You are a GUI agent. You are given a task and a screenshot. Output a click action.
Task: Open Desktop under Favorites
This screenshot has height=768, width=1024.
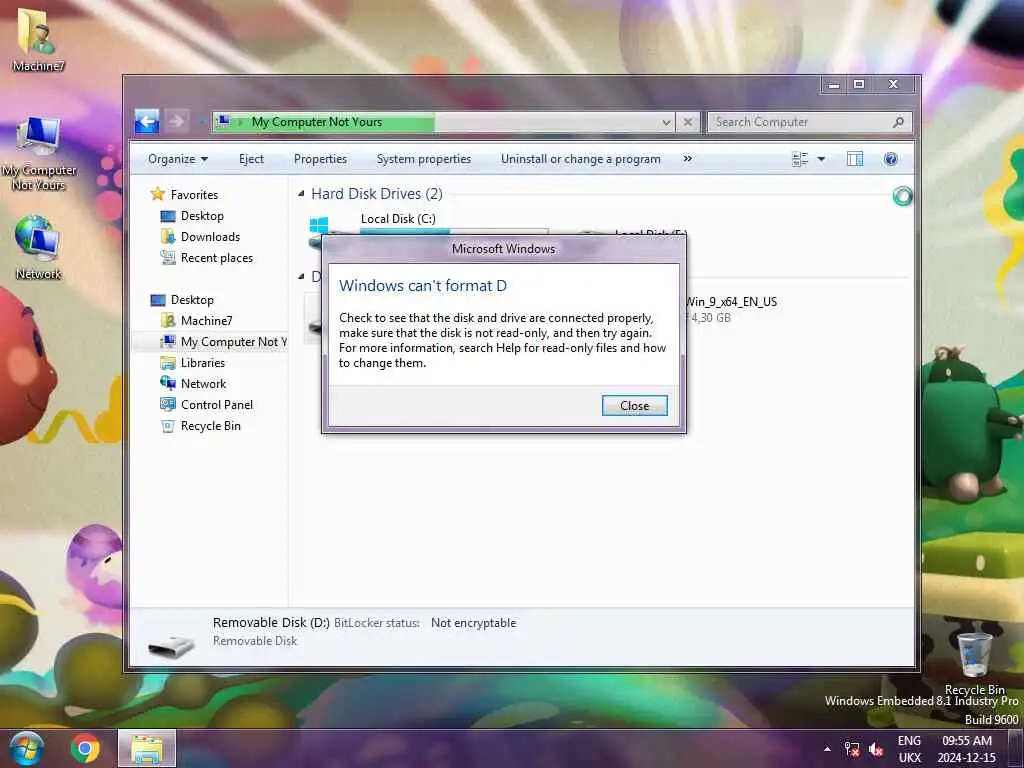click(202, 216)
